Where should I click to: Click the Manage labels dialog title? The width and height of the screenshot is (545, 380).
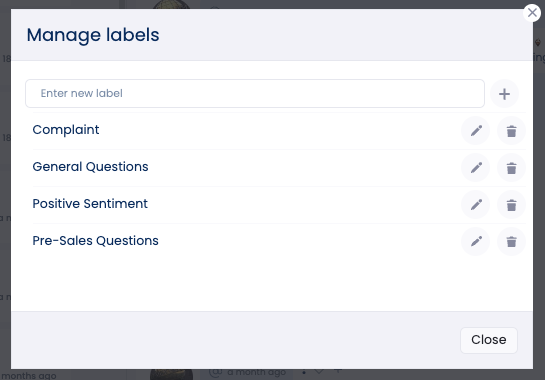click(x=93, y=35)
